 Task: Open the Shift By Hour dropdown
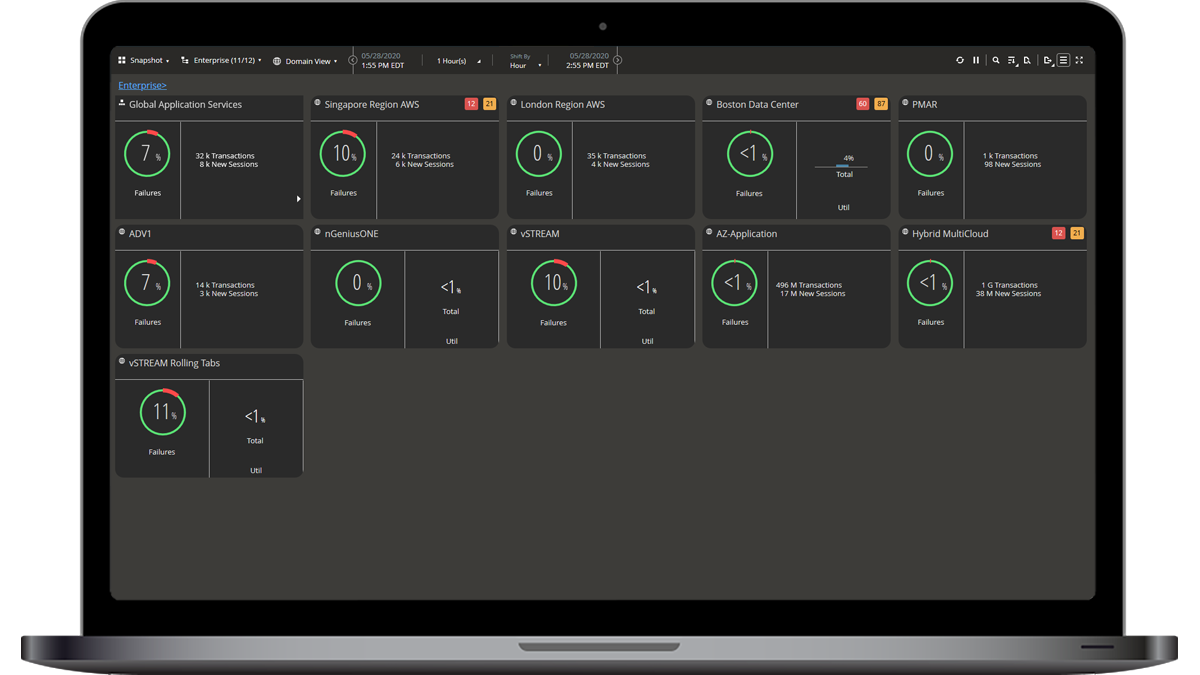[525, 62]
